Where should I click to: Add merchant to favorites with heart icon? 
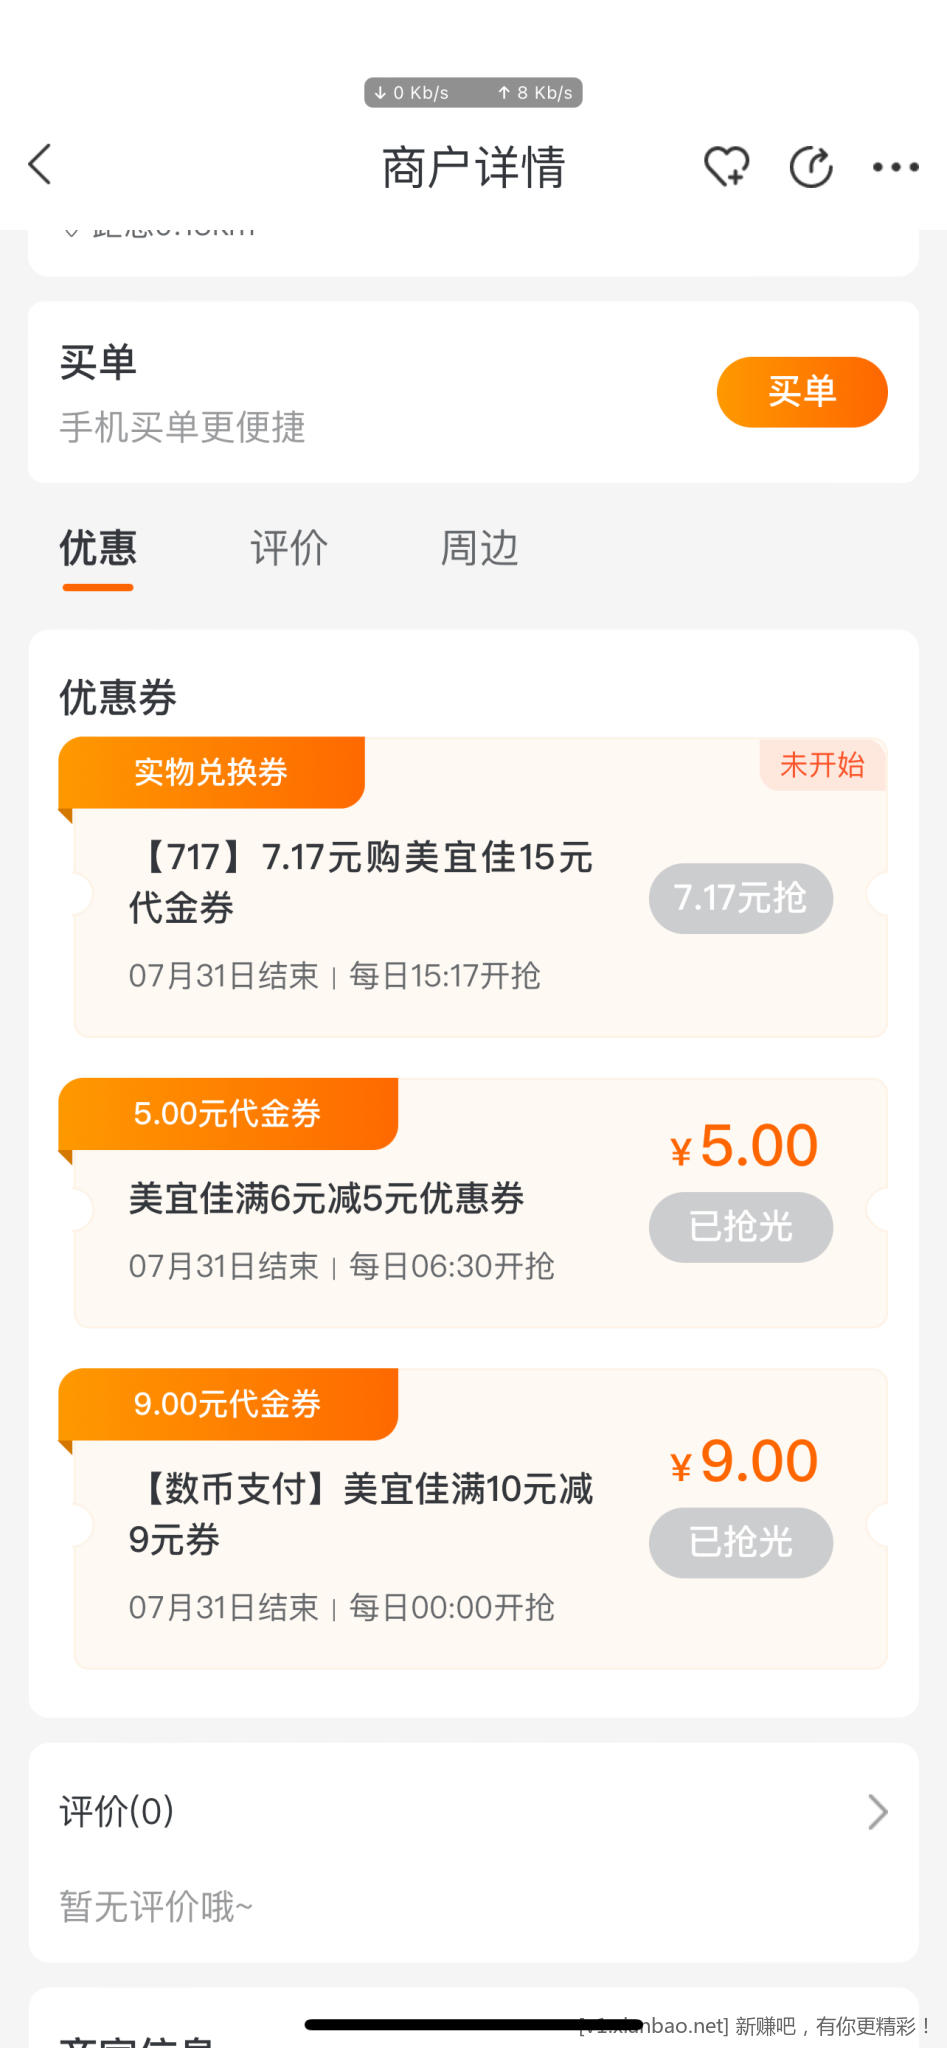tap(726, 166)
